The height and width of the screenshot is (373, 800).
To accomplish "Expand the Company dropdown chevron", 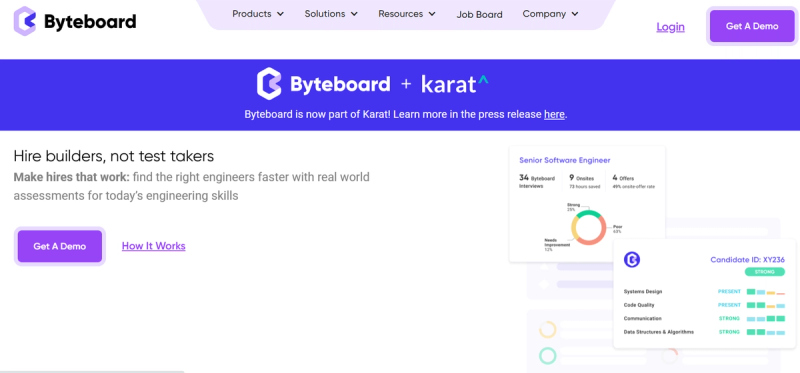I will tap(575, 14).
